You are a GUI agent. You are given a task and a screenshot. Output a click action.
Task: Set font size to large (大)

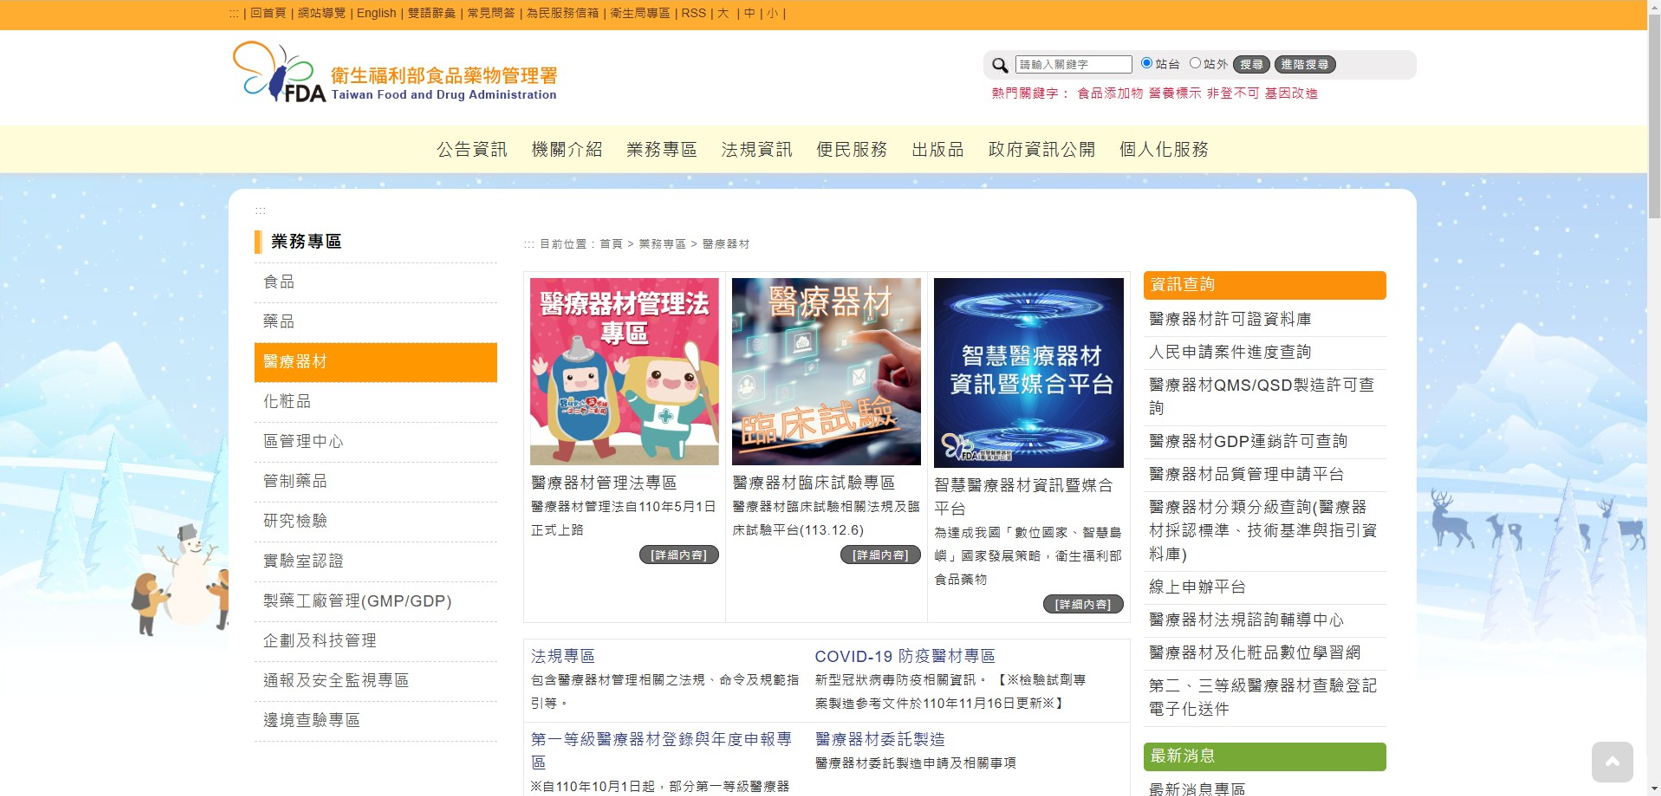(x=723, y=13)
